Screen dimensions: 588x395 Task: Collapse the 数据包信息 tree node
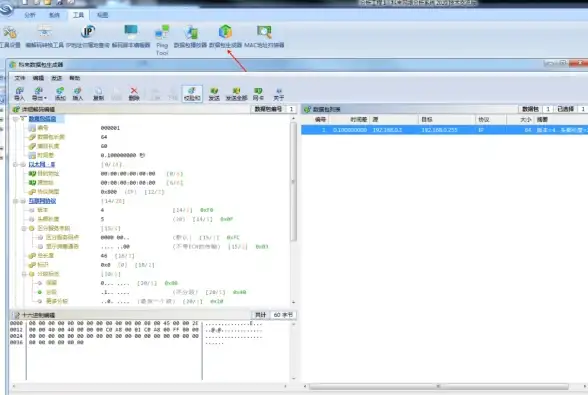pos(15,119)
